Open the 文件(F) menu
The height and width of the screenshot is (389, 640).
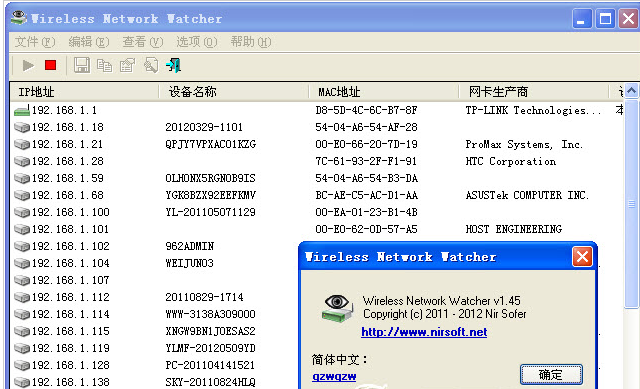35,42
